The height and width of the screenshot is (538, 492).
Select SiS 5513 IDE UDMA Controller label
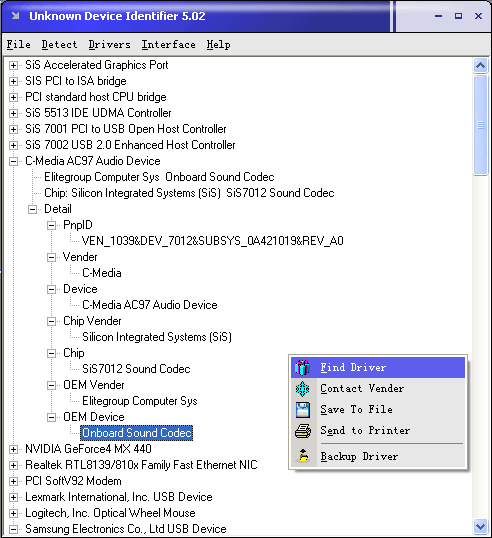point(98,113)
